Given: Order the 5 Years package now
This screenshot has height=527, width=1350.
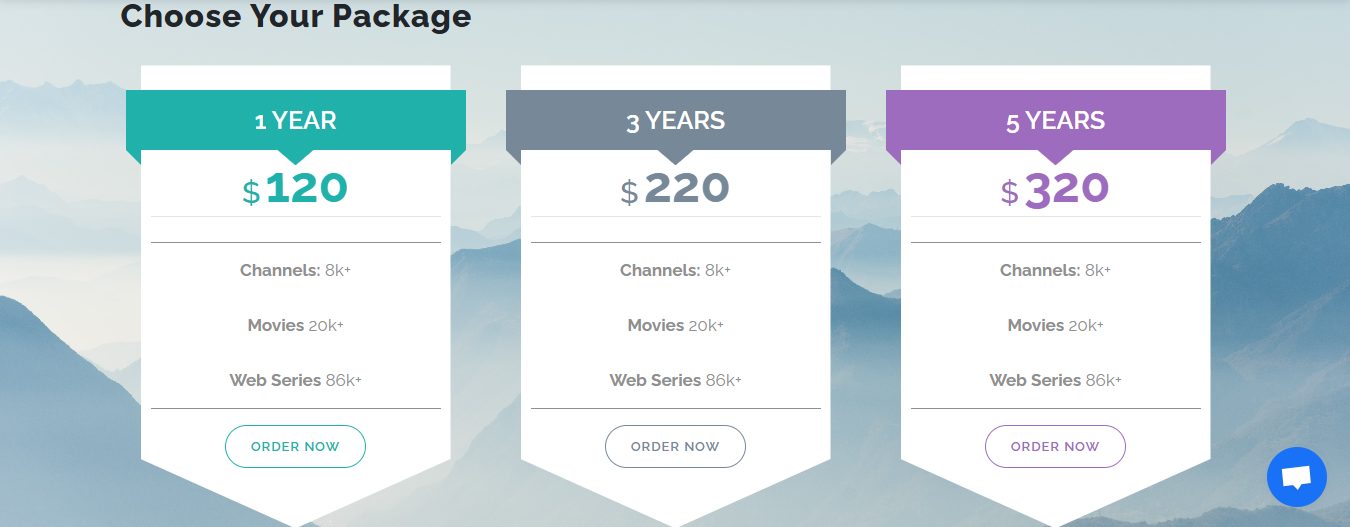Looking at the screenshot, I should 1055,446.
